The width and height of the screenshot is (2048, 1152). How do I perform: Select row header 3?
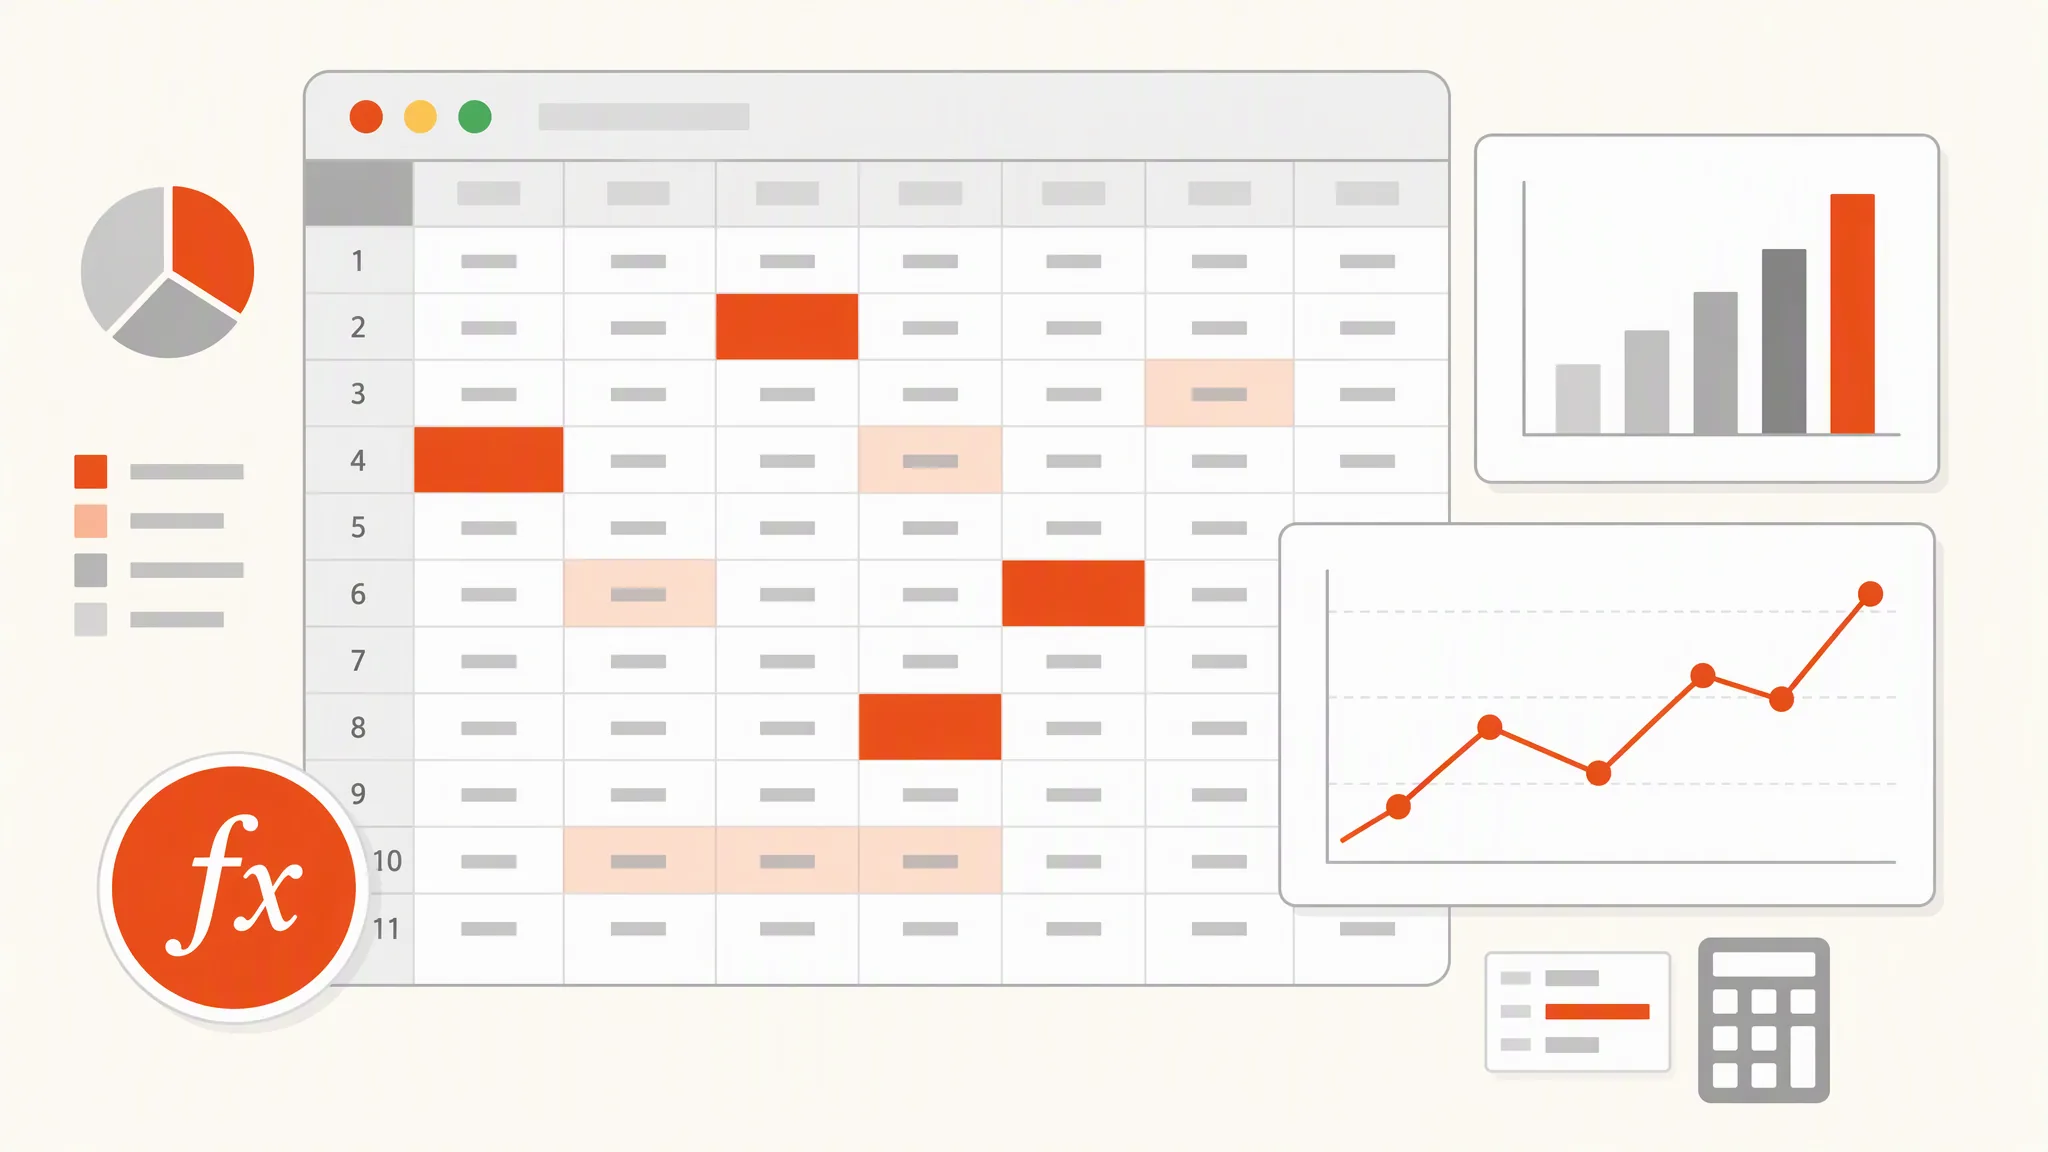click(359, 394)
